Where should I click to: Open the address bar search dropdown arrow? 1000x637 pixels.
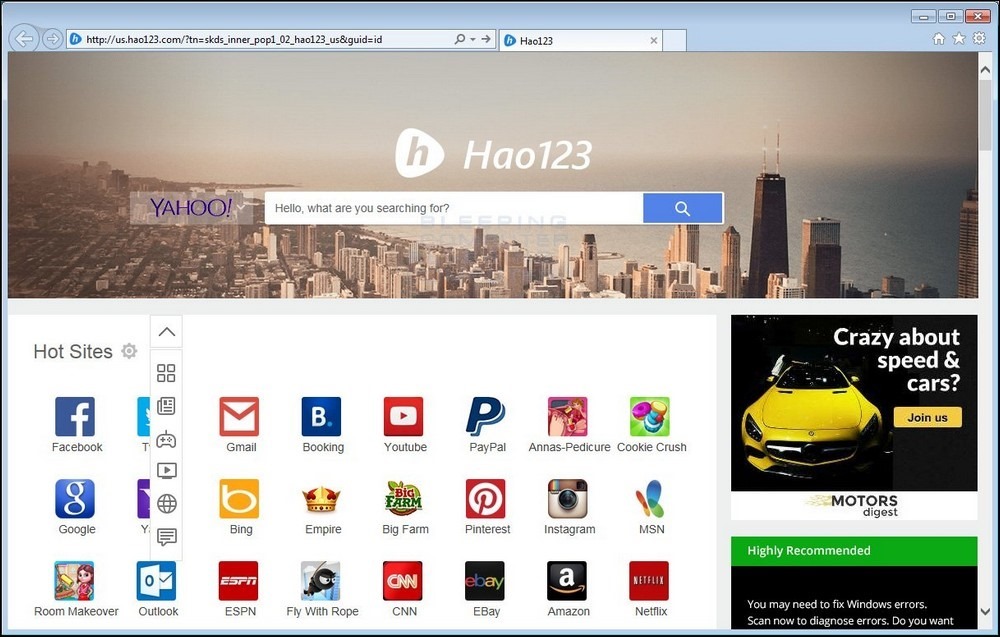click(473, 40)
